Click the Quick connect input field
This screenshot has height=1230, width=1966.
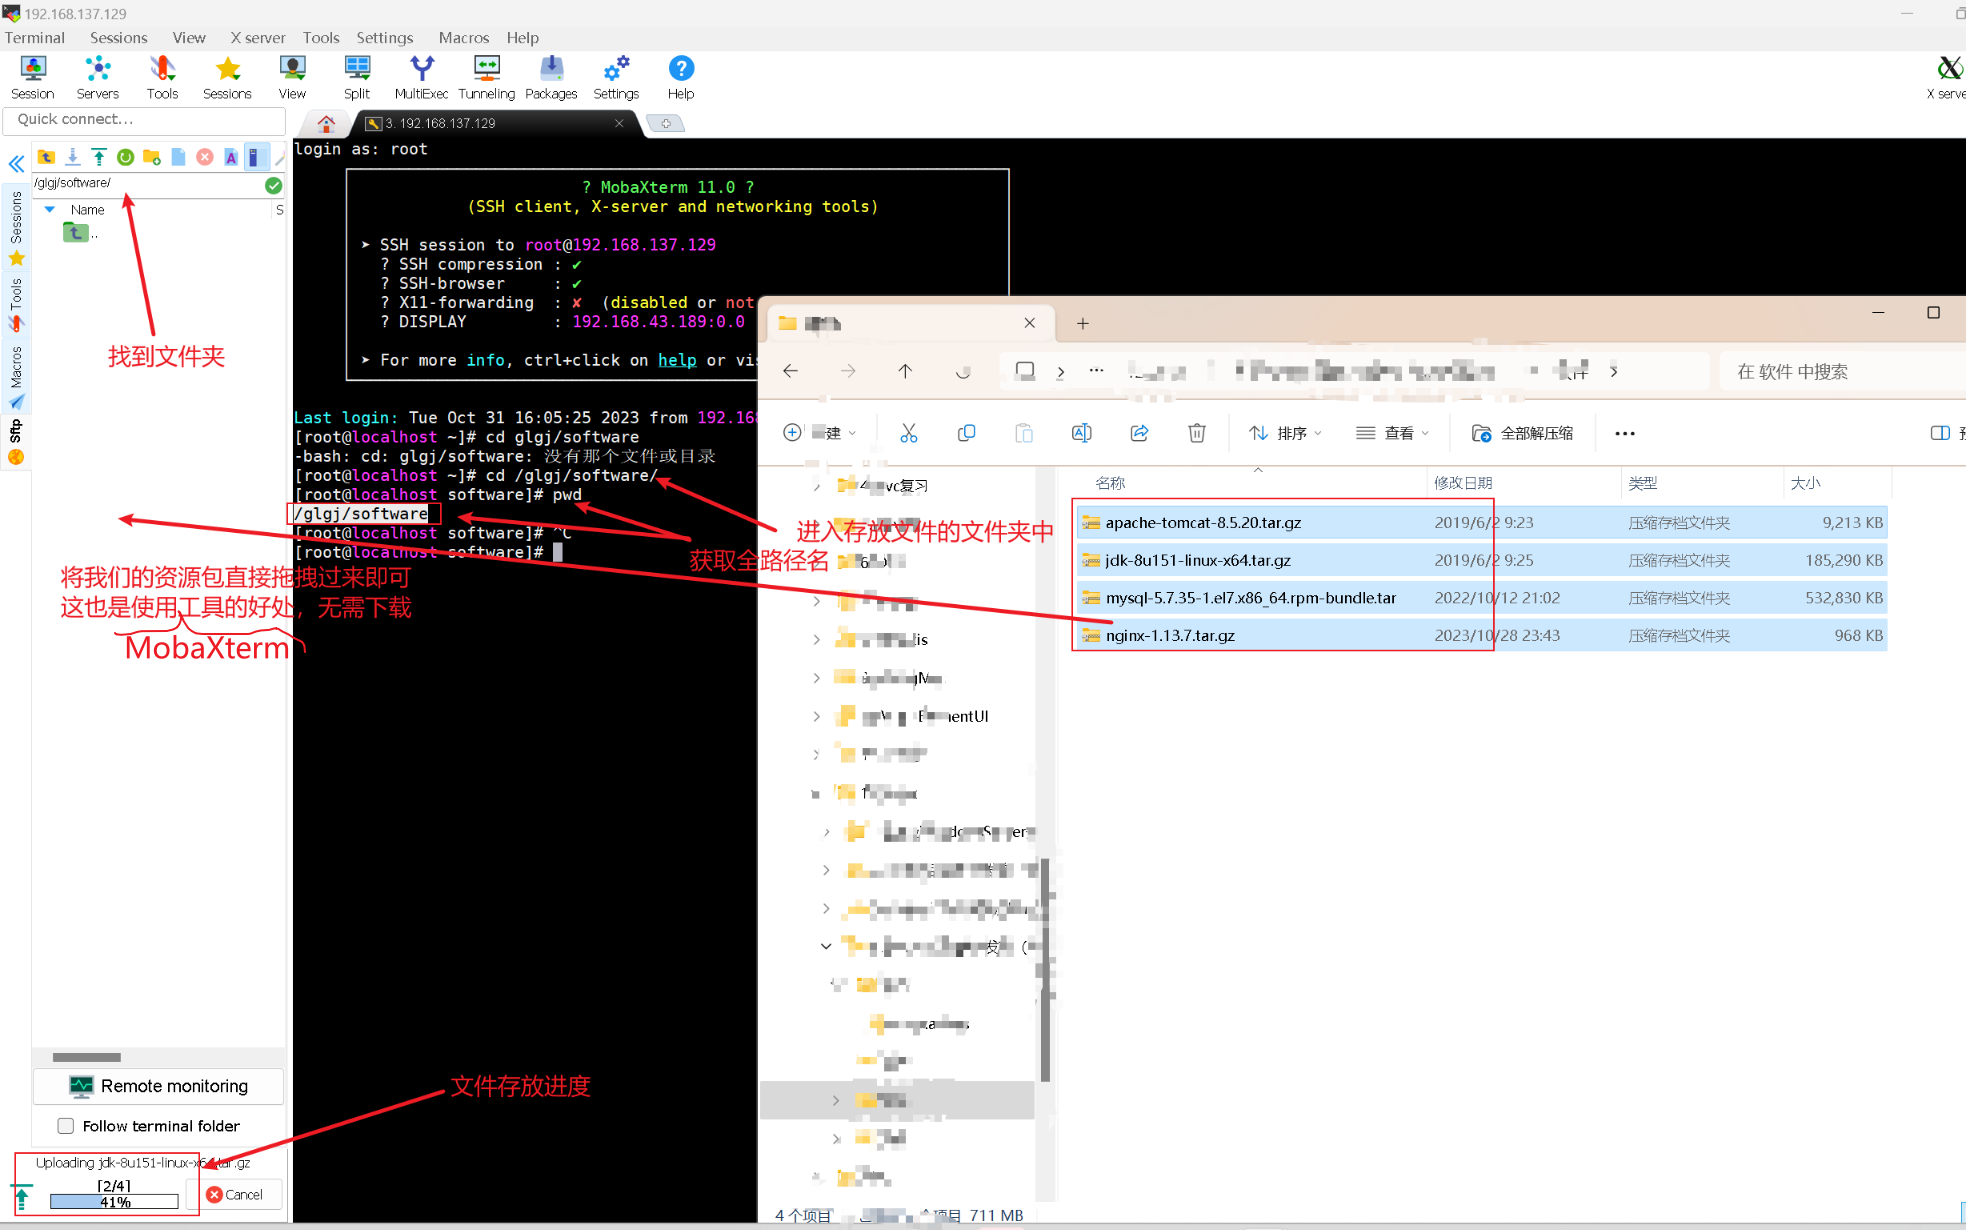[x=145, y=119]
